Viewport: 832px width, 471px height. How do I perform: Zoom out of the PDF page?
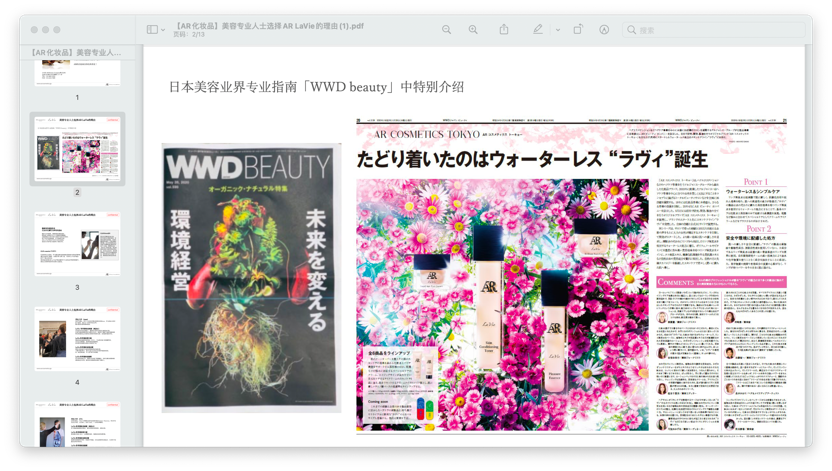point(447,30)
